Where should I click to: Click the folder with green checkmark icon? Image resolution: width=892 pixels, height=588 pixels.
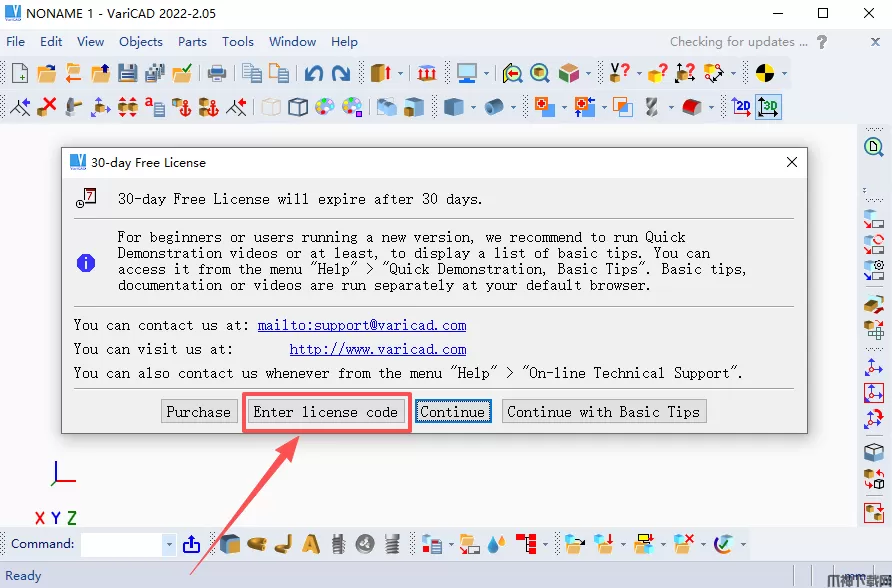click(x=182, y=73)
